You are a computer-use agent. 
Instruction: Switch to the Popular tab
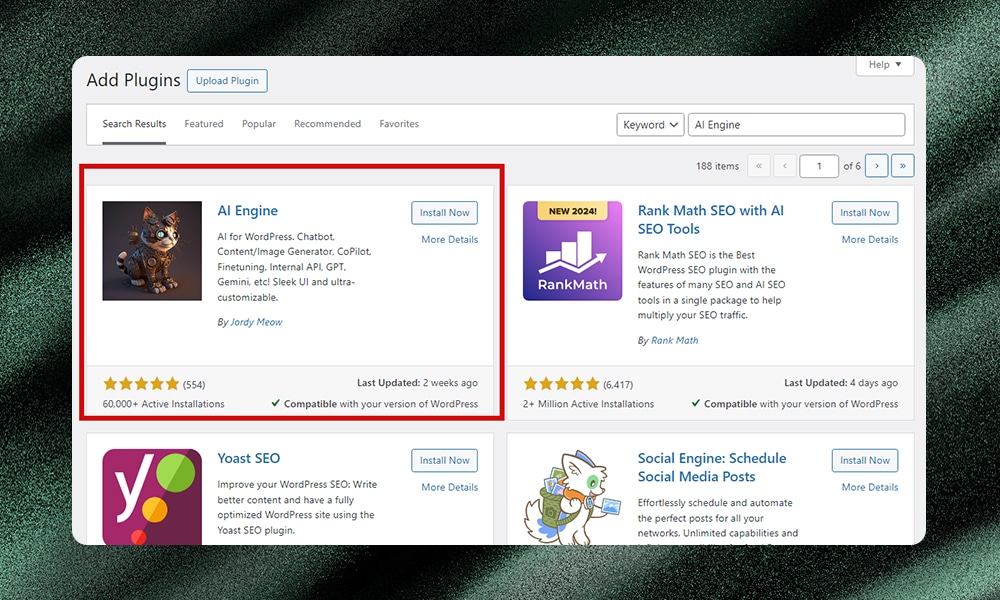click(x=259, y=124)
